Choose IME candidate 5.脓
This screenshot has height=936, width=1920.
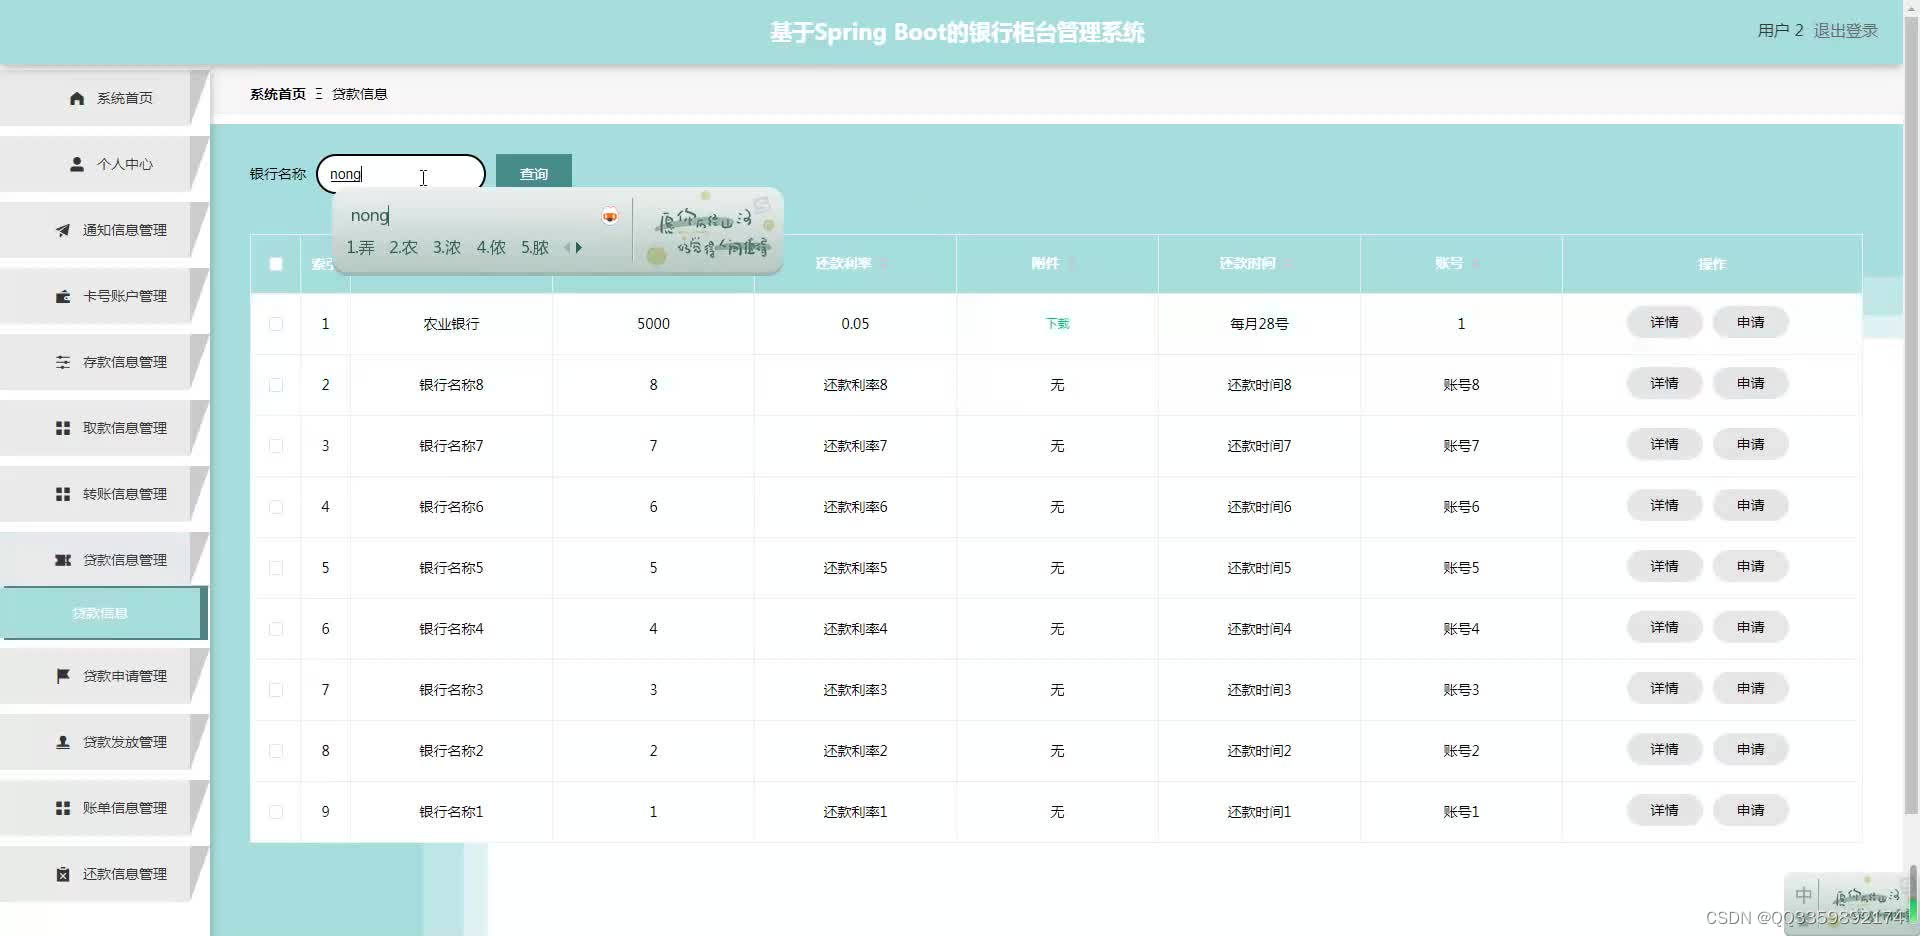535,247
